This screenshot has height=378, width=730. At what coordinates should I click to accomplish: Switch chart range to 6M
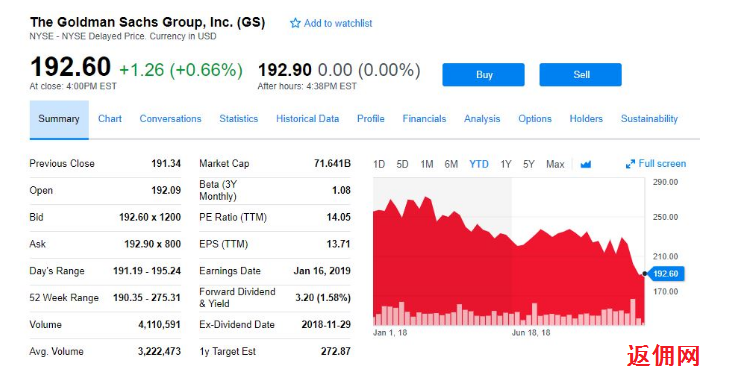click(x=451, y=164)
